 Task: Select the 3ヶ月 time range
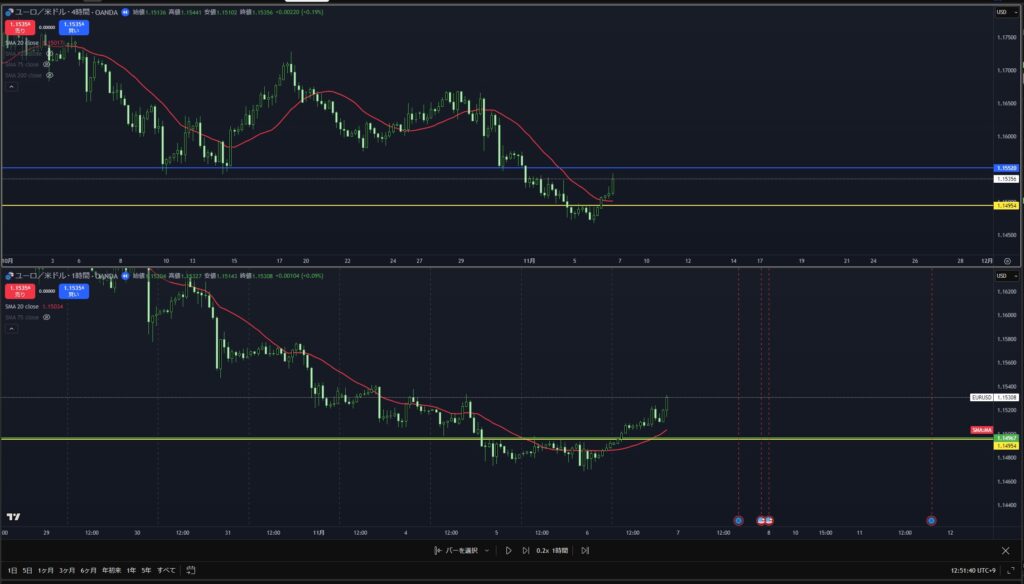pyautogui.click(x=68, y=570)
